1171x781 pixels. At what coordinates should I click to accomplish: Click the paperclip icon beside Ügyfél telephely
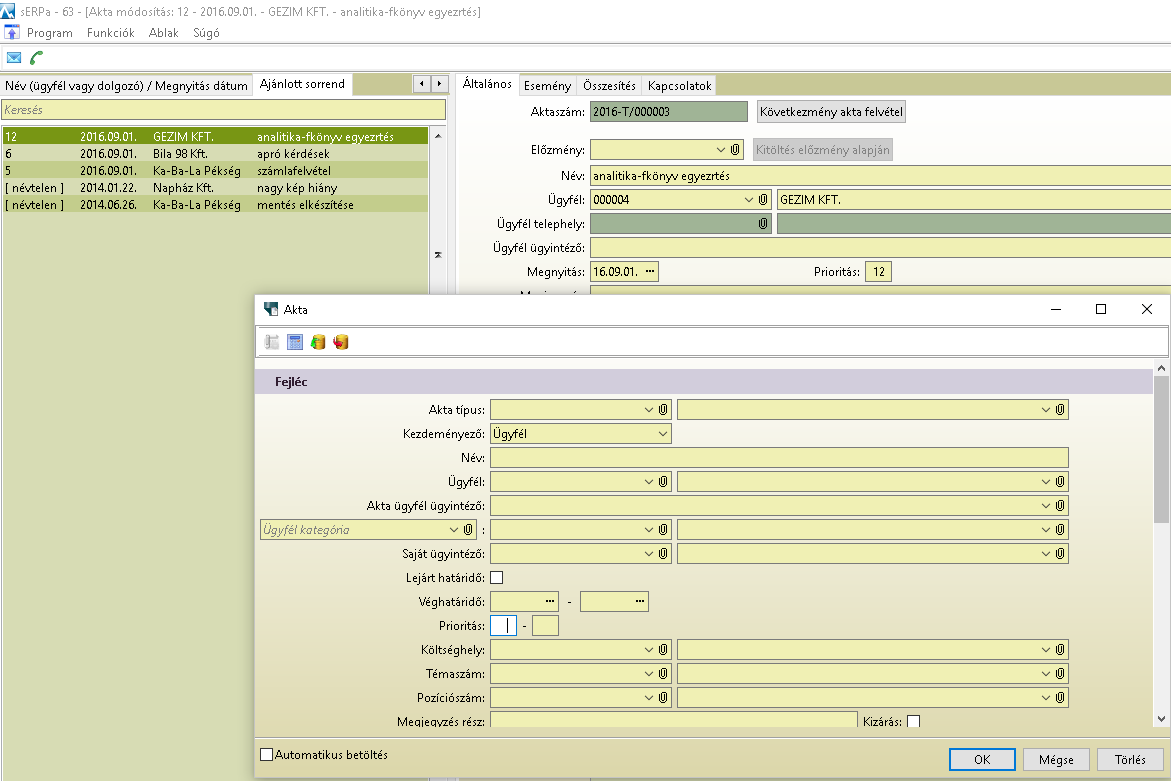pos(762,224)
